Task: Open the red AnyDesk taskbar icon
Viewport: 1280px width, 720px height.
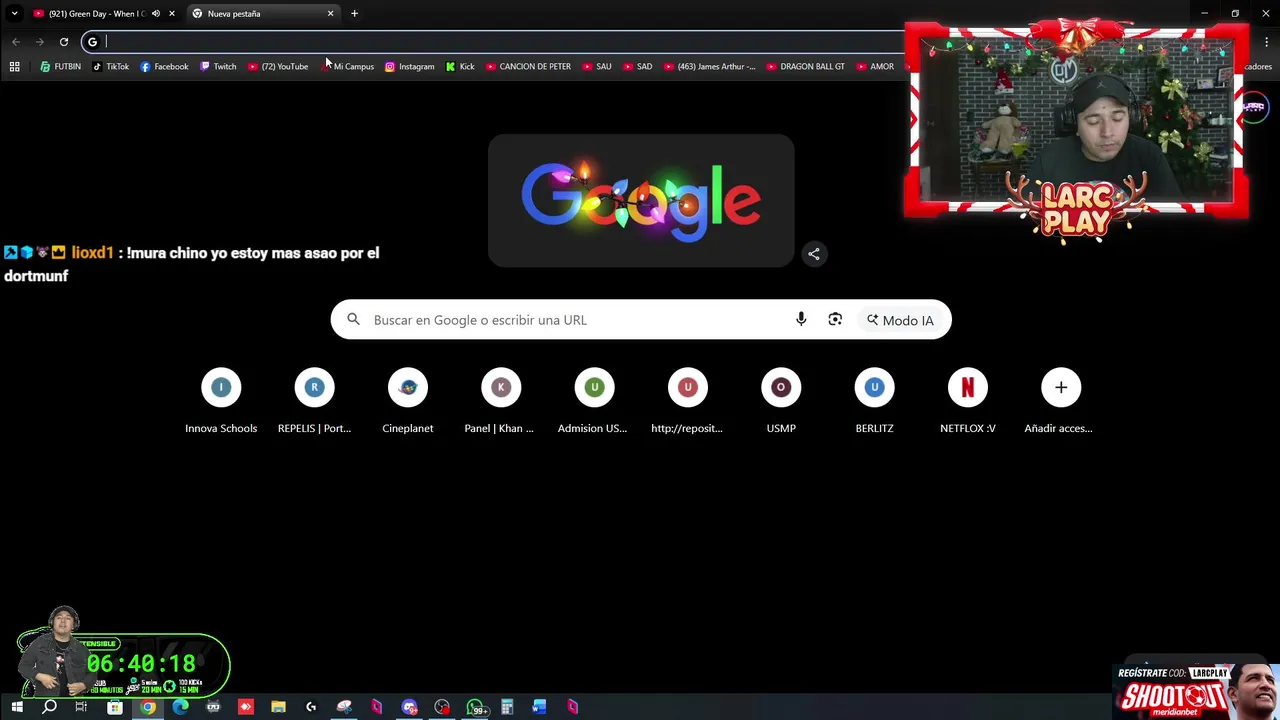Action: point(246,708)
